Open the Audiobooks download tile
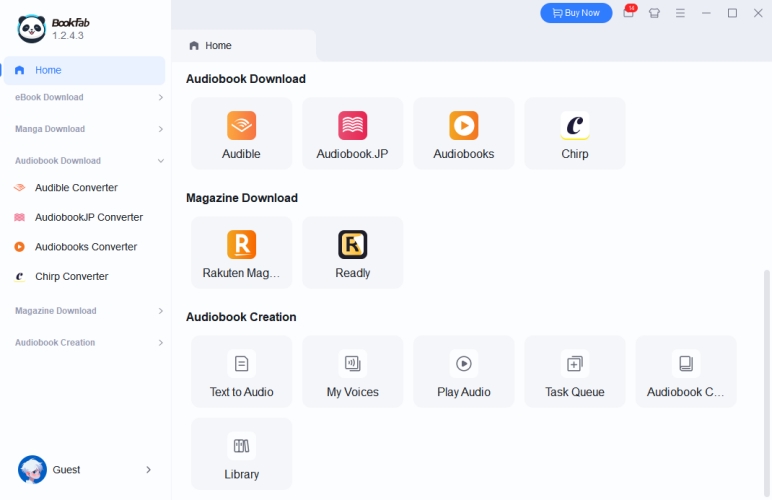The image size is (772, 500). point(464,133)
